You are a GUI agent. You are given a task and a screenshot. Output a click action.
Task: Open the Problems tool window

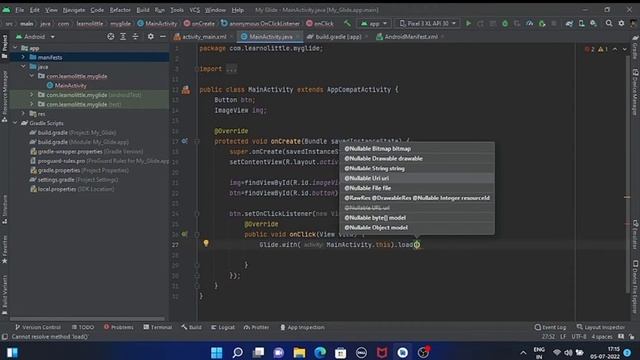point(119,327)
